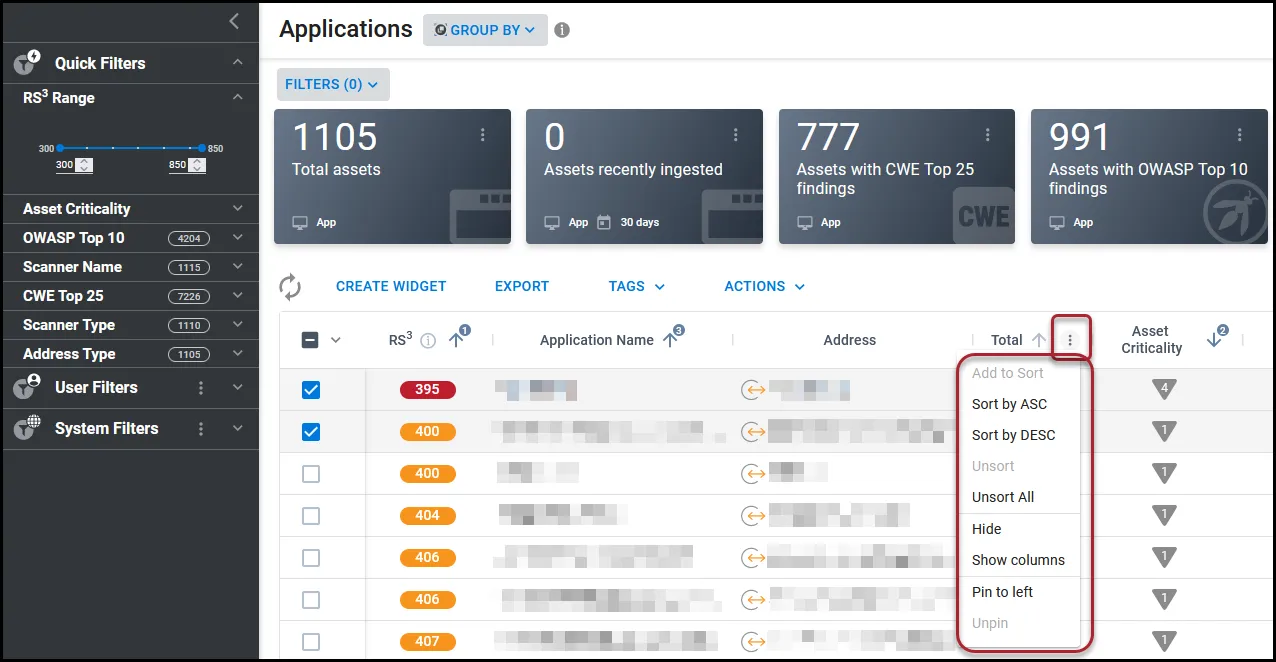Check the checkbox in the first 406 row
Viewport: 1276px width, 662px height.
click(x=311, y=558)
